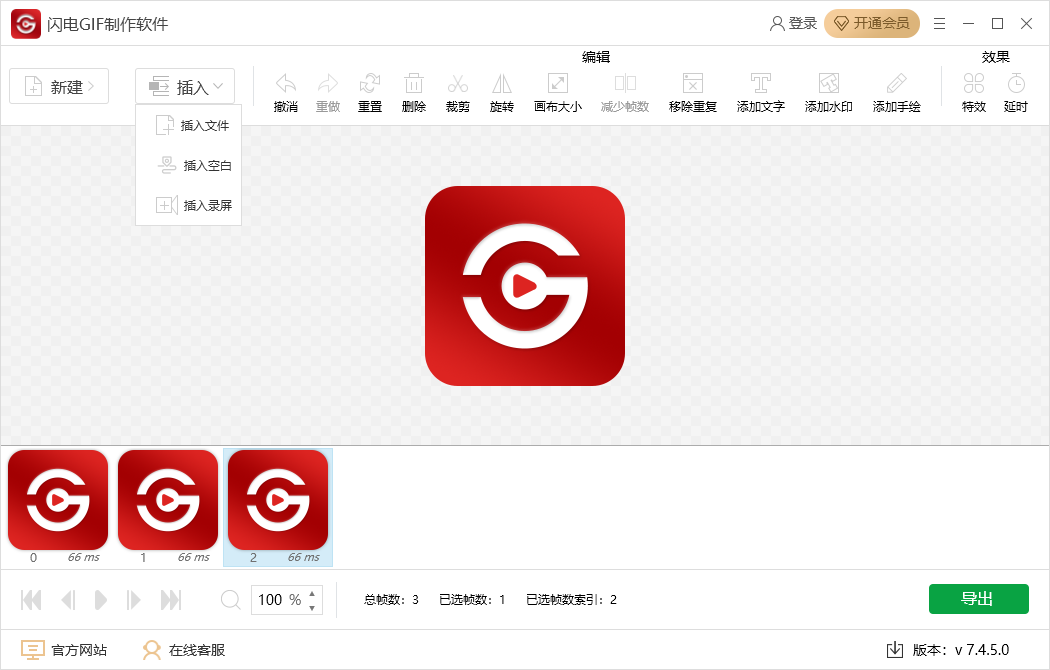Click the 重置 reset icon
1050x670 pixels.
point(370,84)
